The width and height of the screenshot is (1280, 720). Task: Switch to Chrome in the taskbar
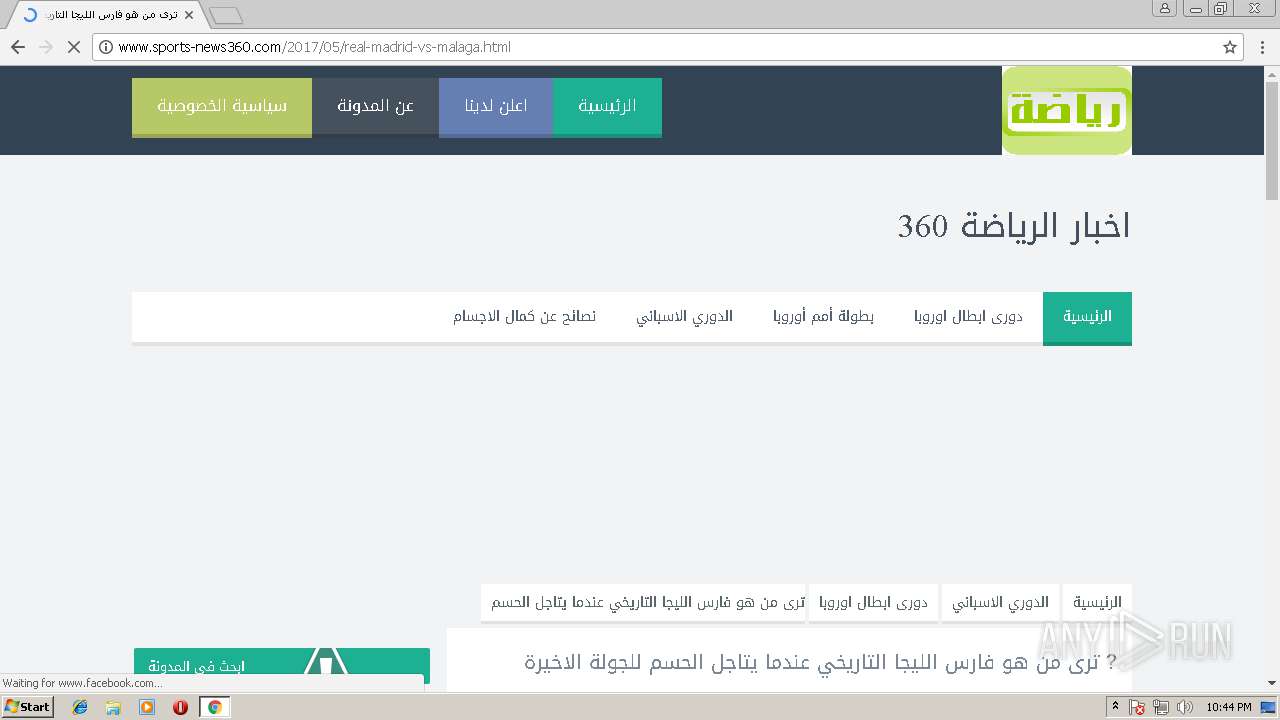click(x=214, y=707)
